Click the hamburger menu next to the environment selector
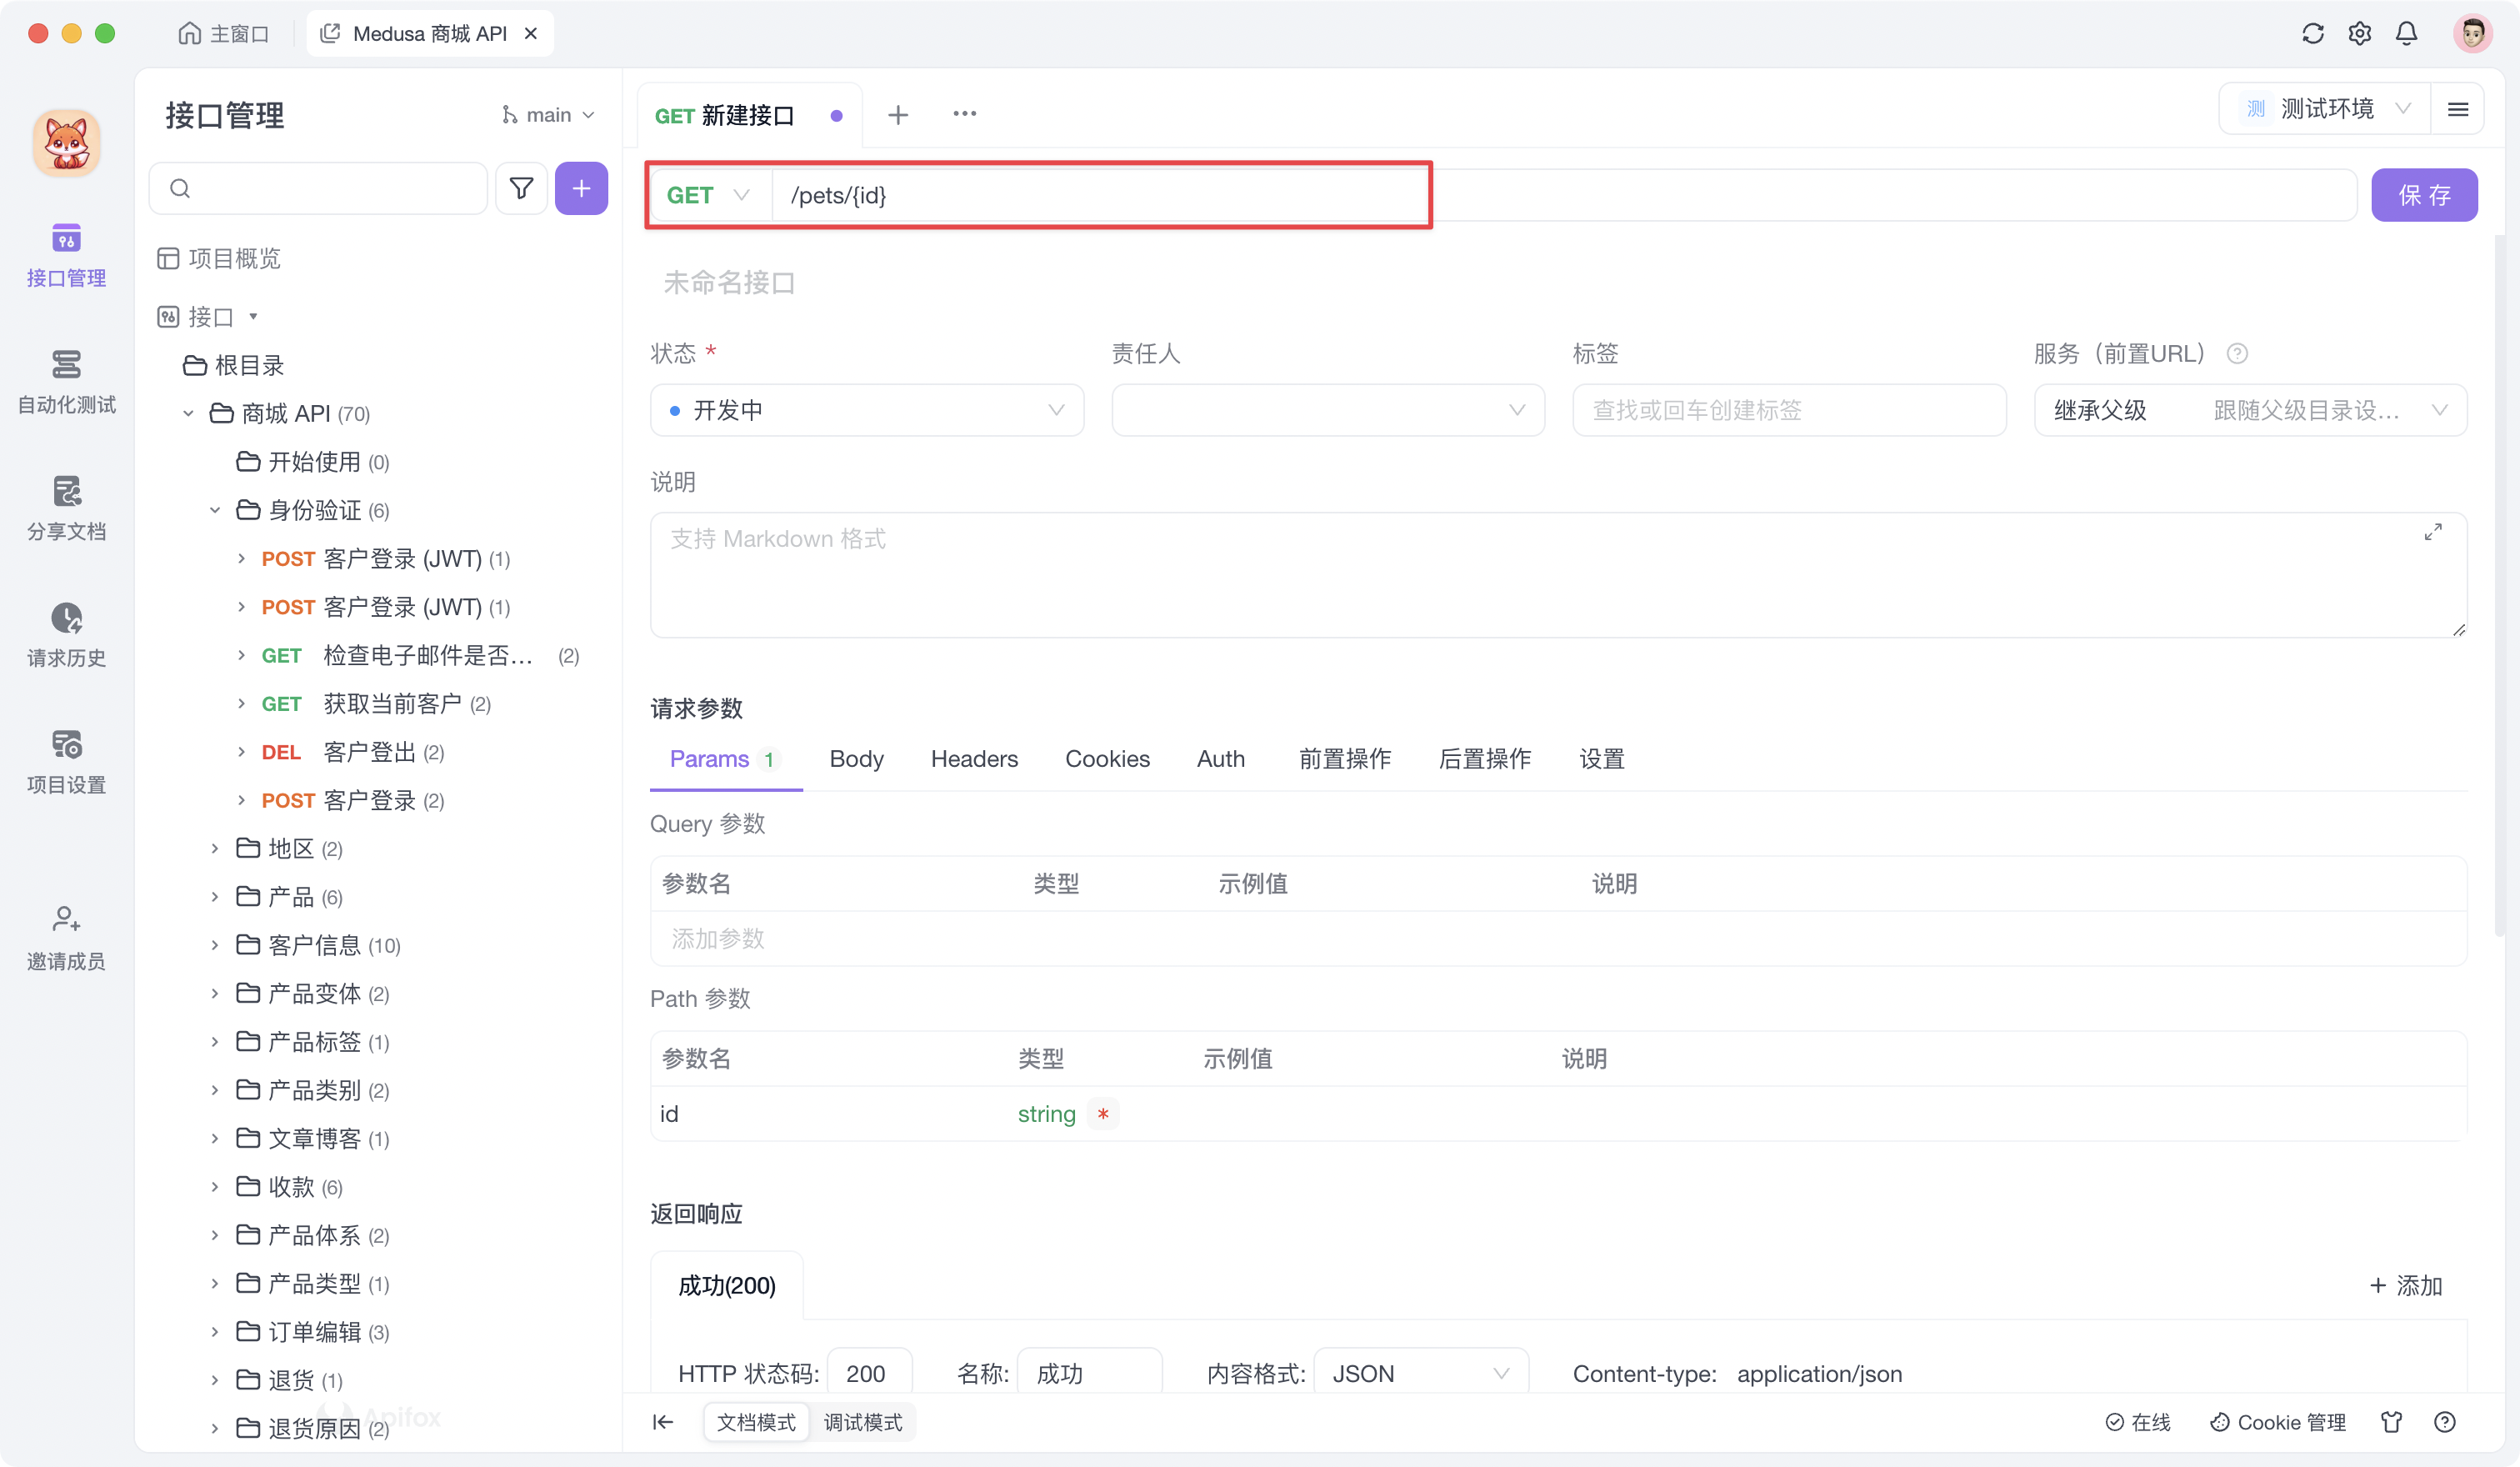This screenshot has width=2520, height=1467. 2457,109
